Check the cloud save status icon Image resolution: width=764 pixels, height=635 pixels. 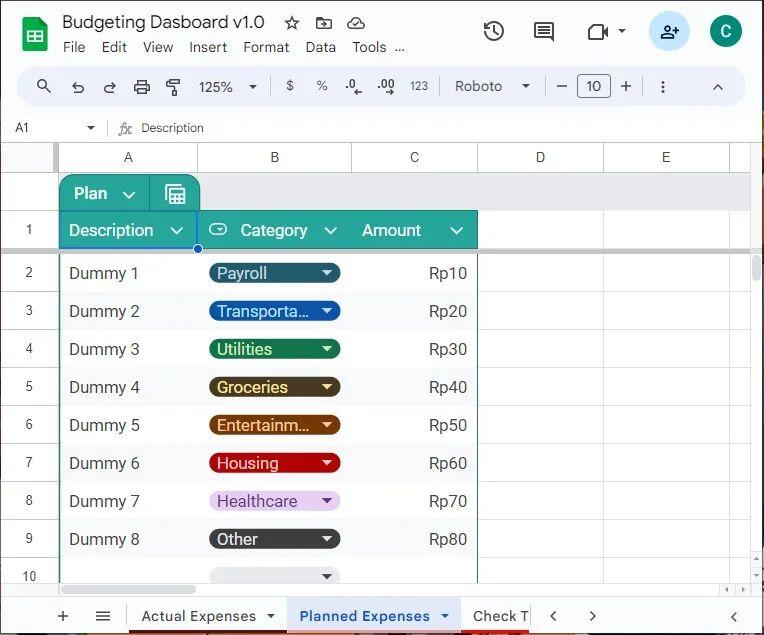point(356,23)
